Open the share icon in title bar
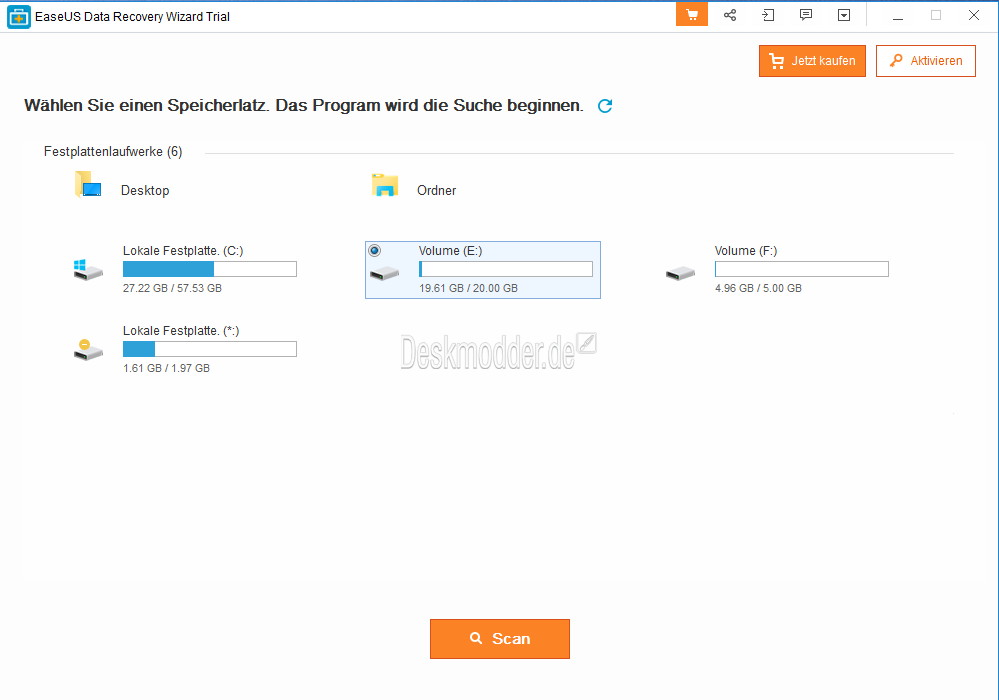 (x=730, y=15)
